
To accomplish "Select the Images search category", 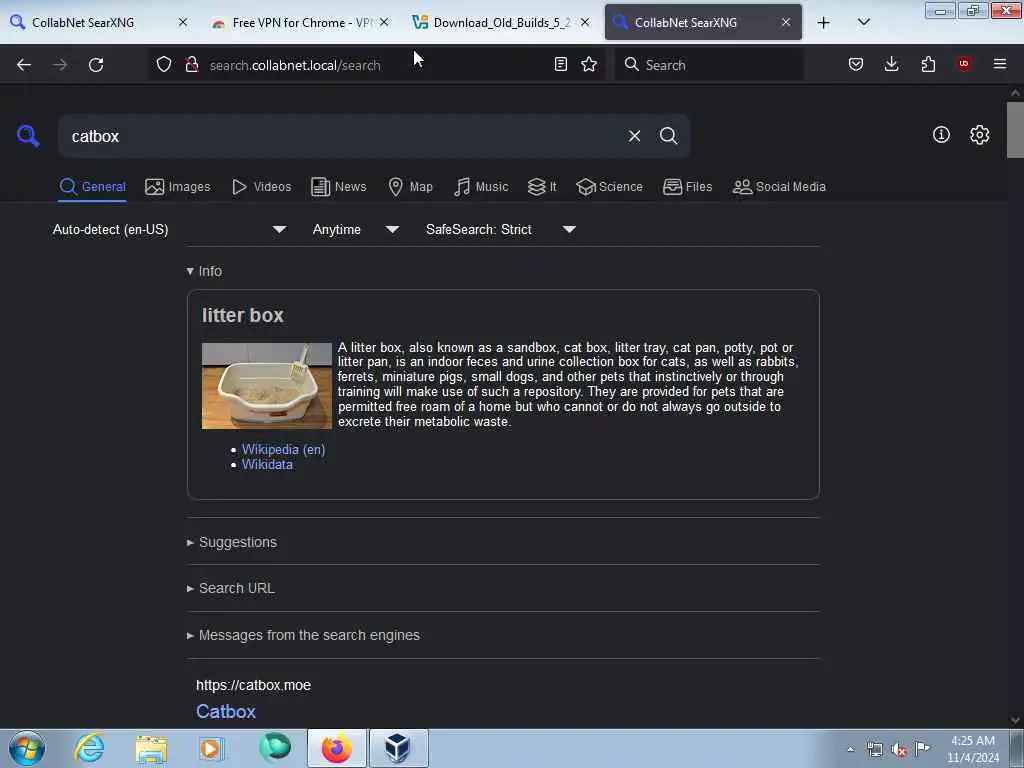I will (x=178, y=187).
